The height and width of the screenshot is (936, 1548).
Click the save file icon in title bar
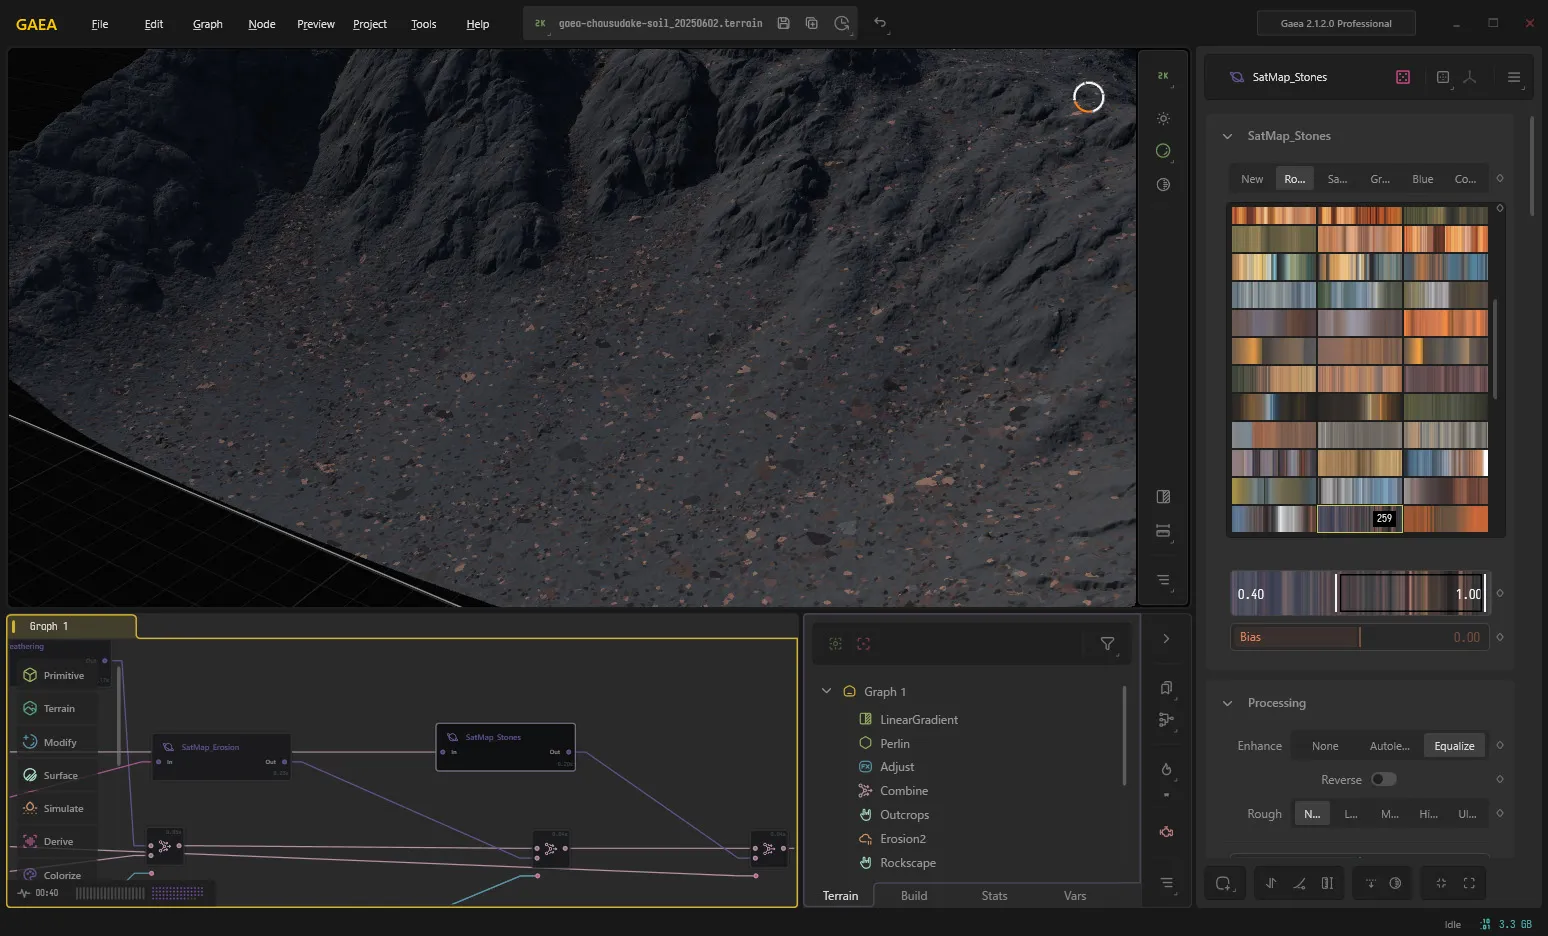point(783,23)
